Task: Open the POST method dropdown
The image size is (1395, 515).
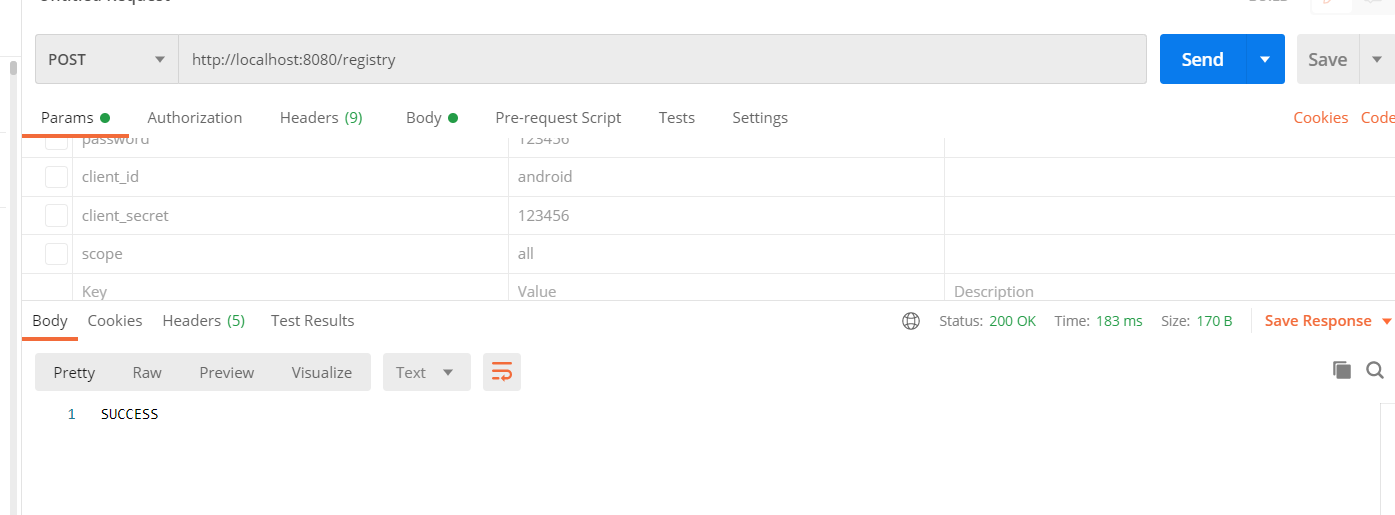Action: pyautogui.click(x=107, y=60)
